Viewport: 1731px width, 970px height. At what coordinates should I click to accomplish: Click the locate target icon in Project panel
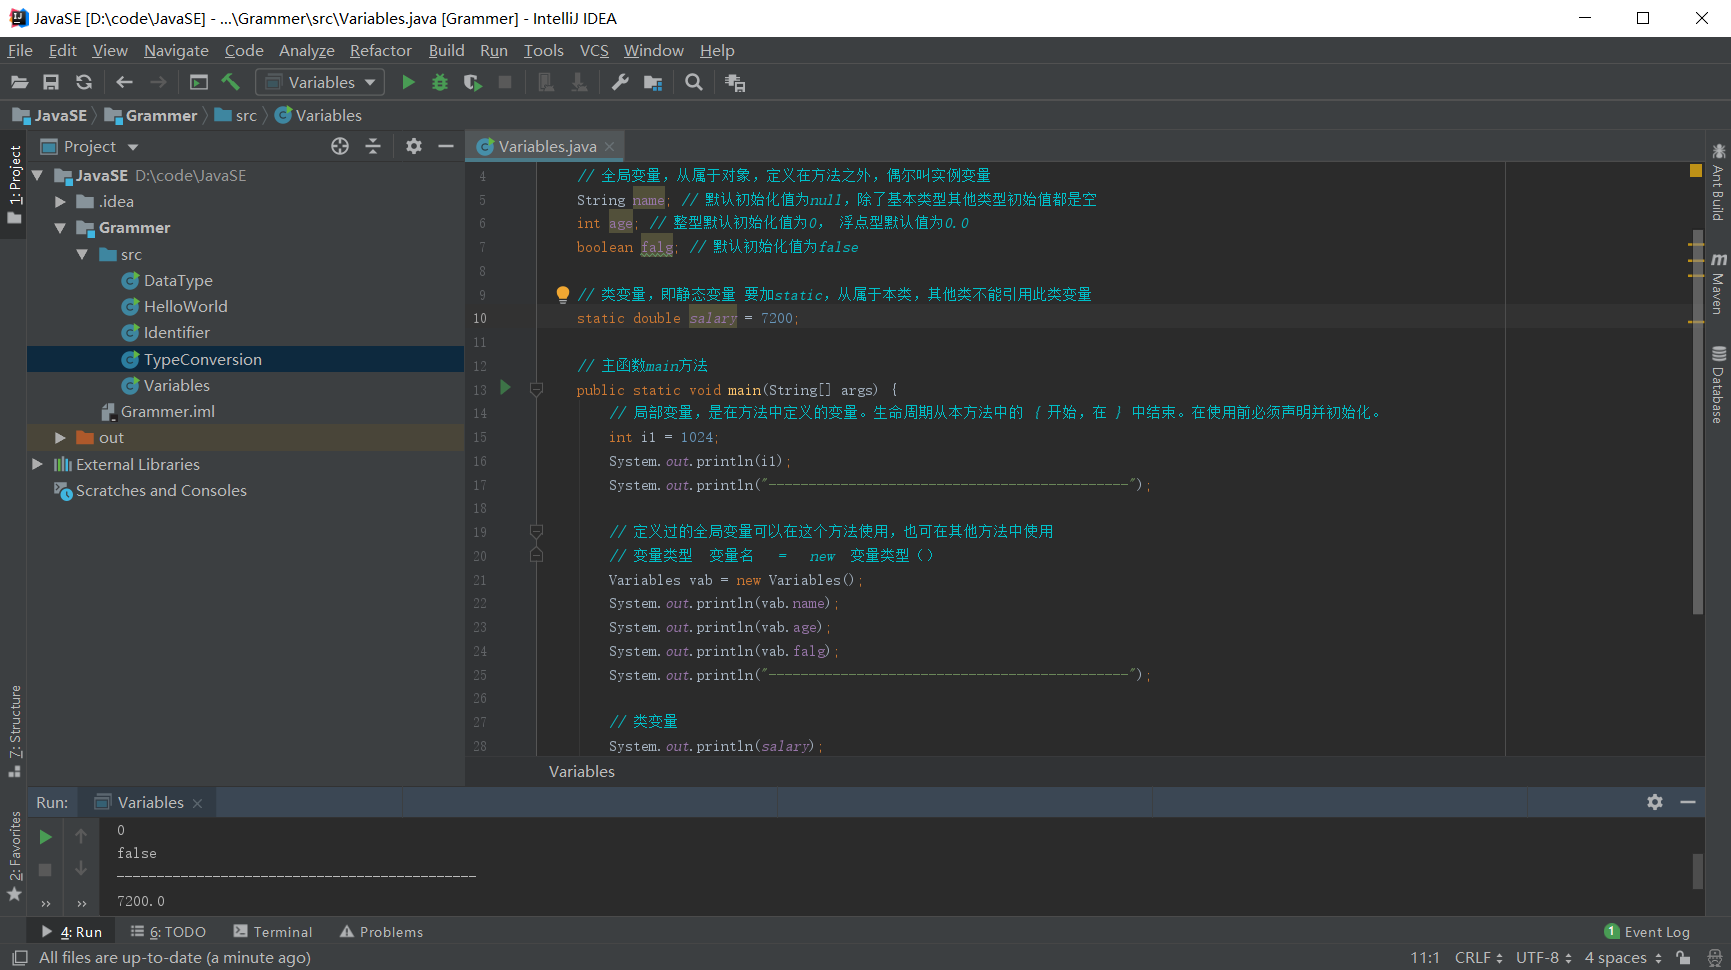[x=340, y=147]
